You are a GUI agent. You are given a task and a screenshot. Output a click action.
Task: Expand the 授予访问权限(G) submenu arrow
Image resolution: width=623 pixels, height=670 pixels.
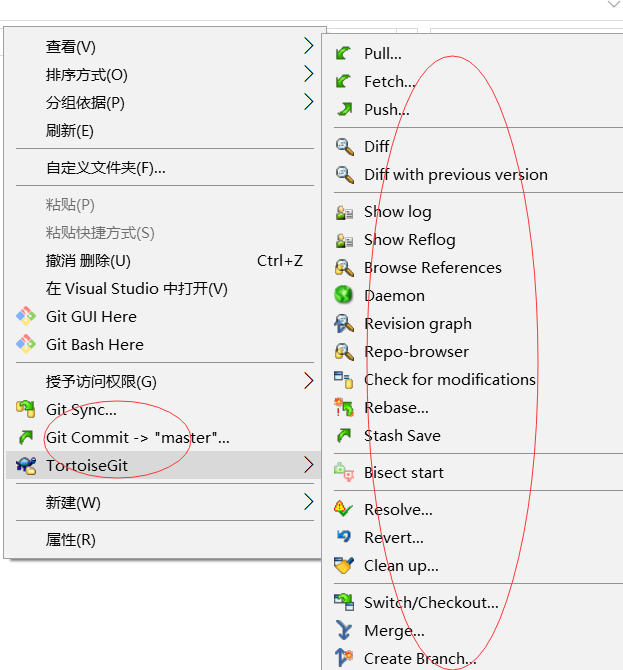(308, 381)
